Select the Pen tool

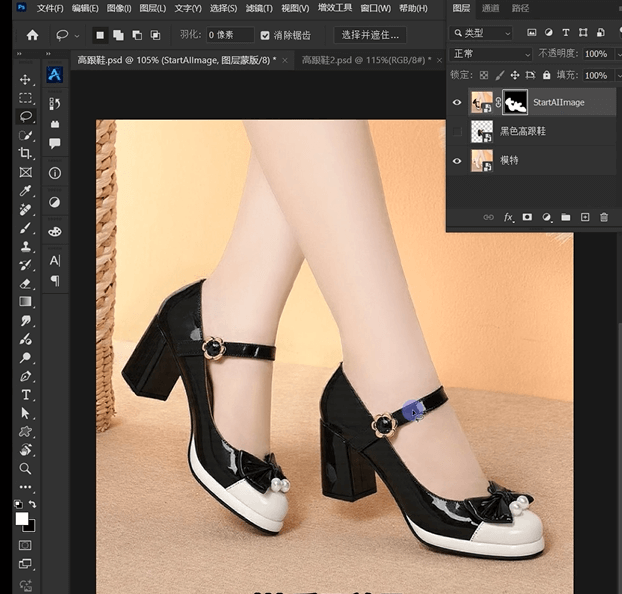point(25,376)
